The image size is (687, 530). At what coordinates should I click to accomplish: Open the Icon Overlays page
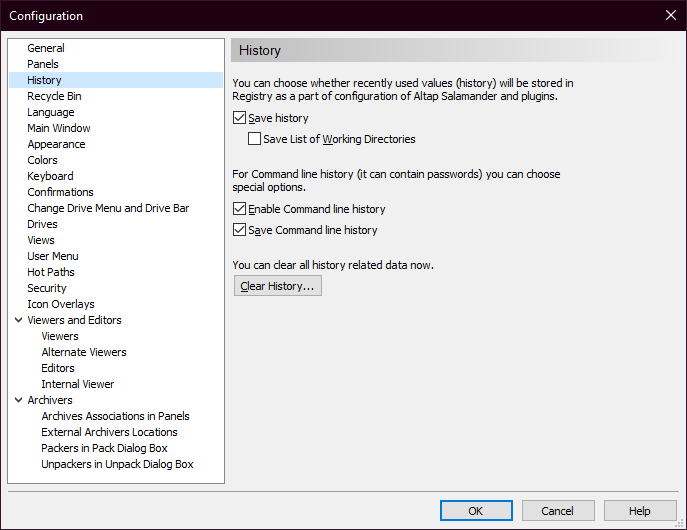[x=61, y=304]
